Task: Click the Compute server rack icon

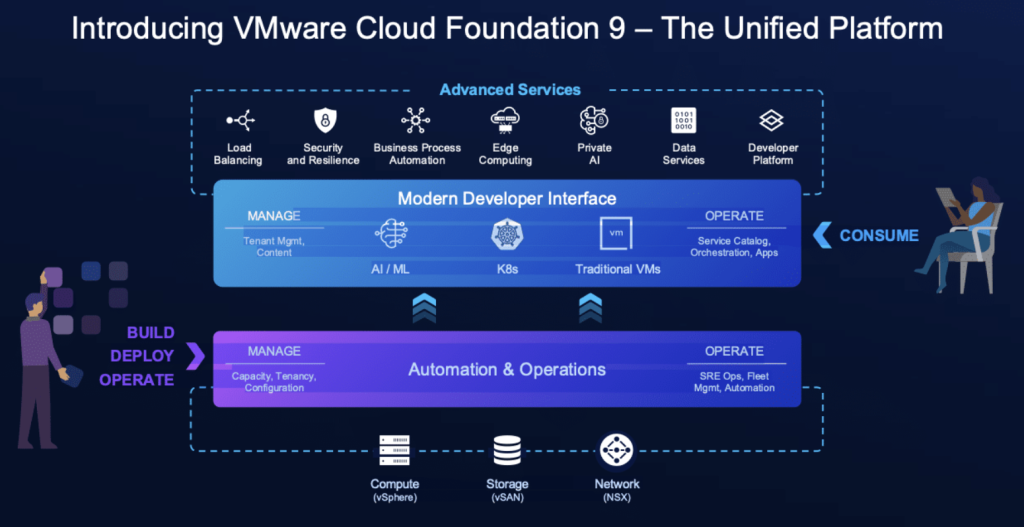Action: (394, 451)
